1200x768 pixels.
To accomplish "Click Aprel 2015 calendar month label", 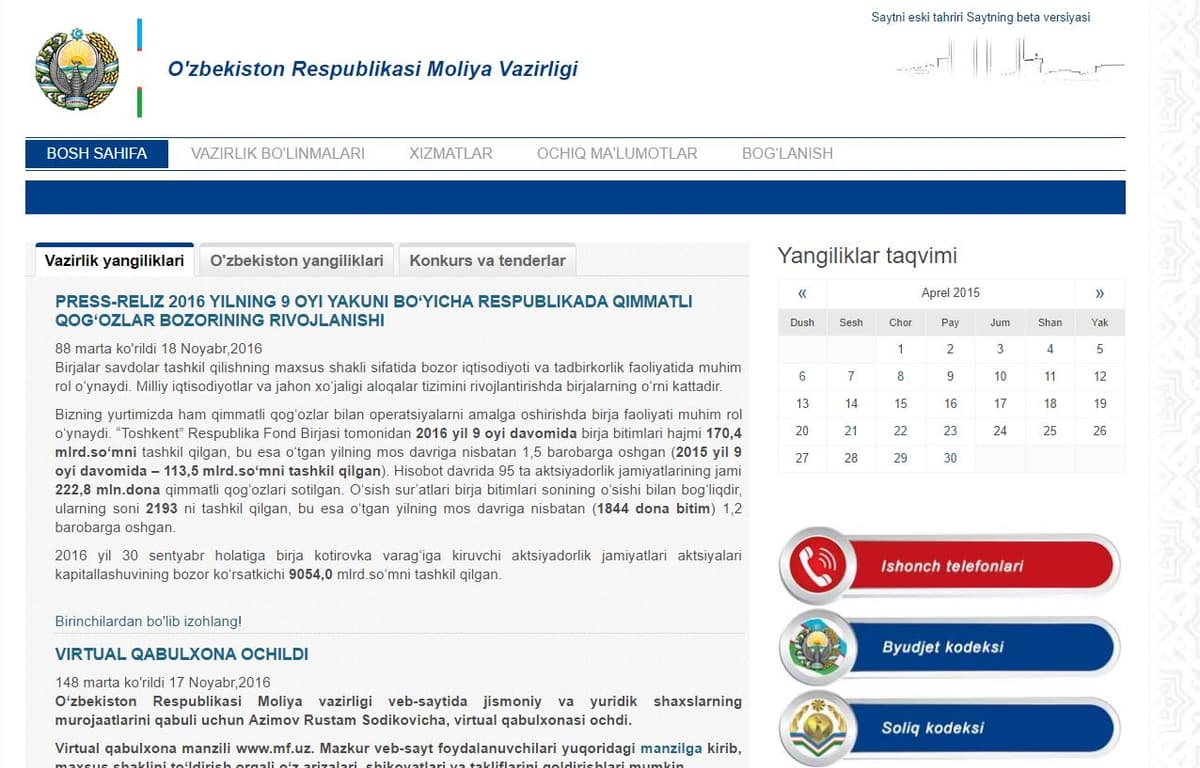I will coord(951,293).
